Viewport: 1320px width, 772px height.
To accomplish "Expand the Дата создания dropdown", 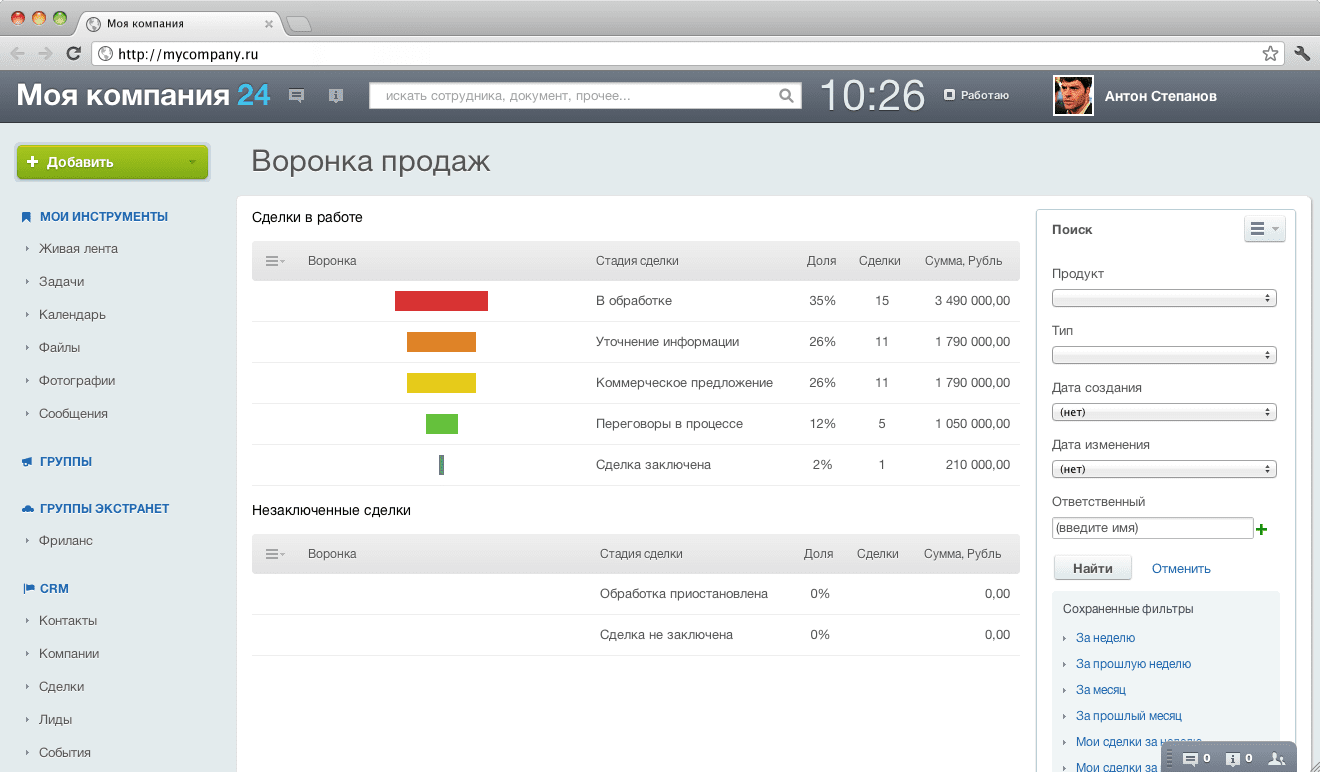I will [1164, 412].
